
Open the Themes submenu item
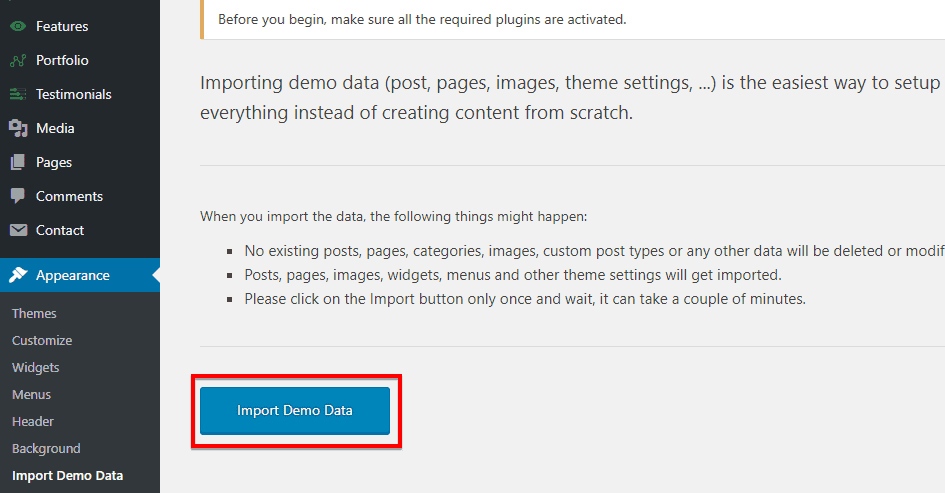34,313
